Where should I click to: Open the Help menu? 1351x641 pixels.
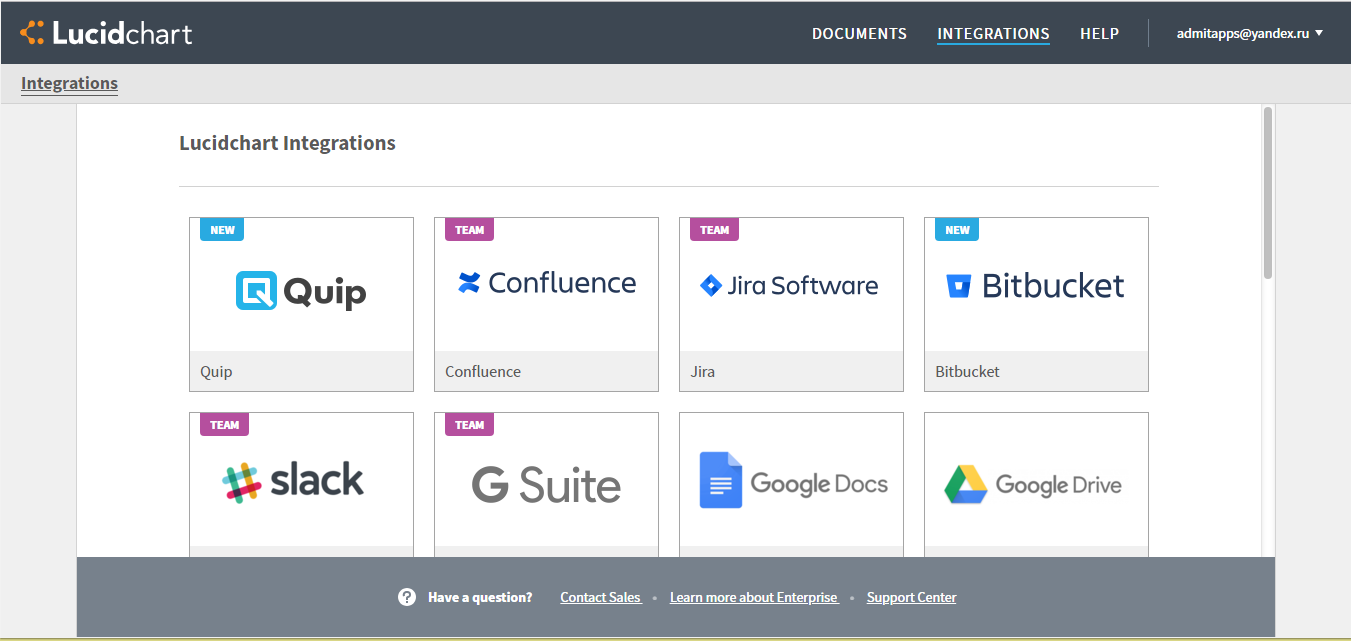1099,34
